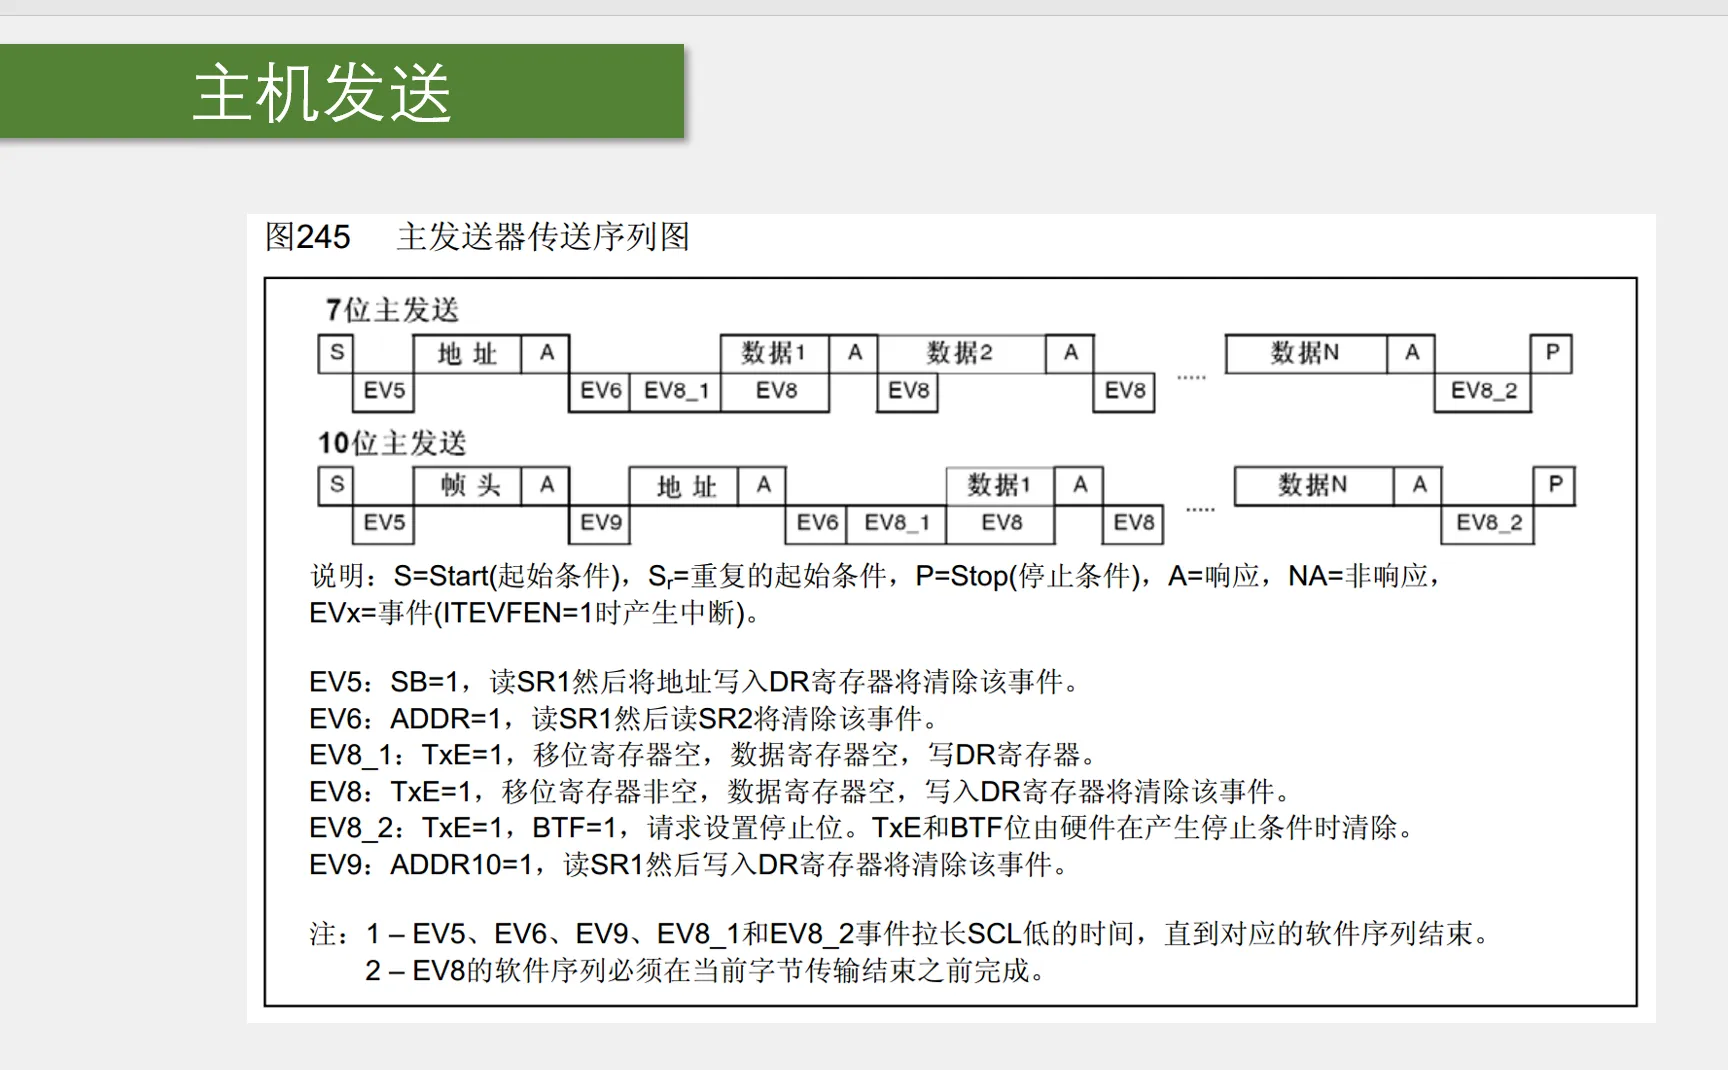The height and width of the screenshot is (1070, 1728).
Task: Click the EV6 box in the 7位主发送 sequence
Action: (600, 391)
